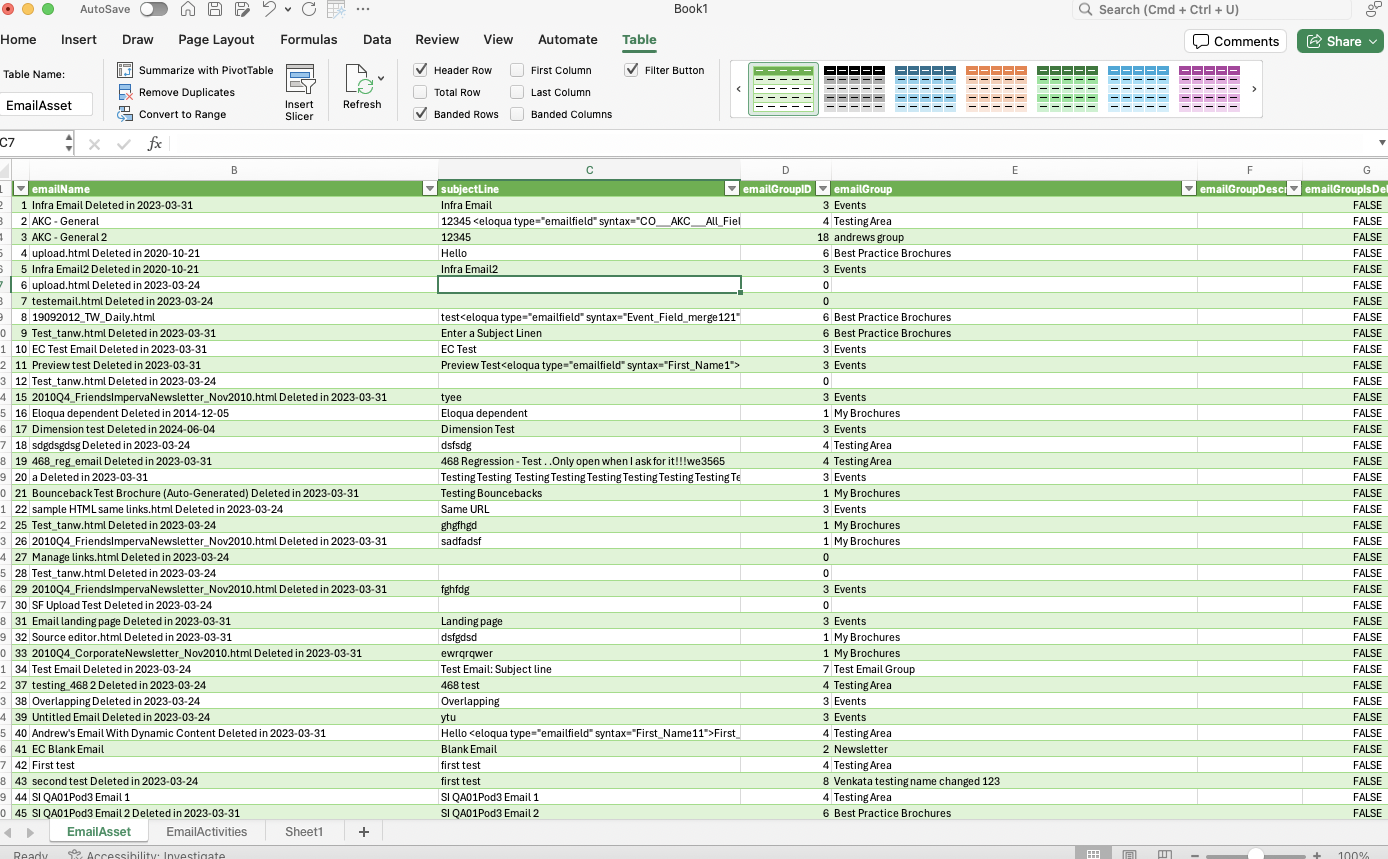Click the Summarize with PivotTable icon
This screenshot has width=1388, height=859.
pyautogui.click(x=125, y=70)
